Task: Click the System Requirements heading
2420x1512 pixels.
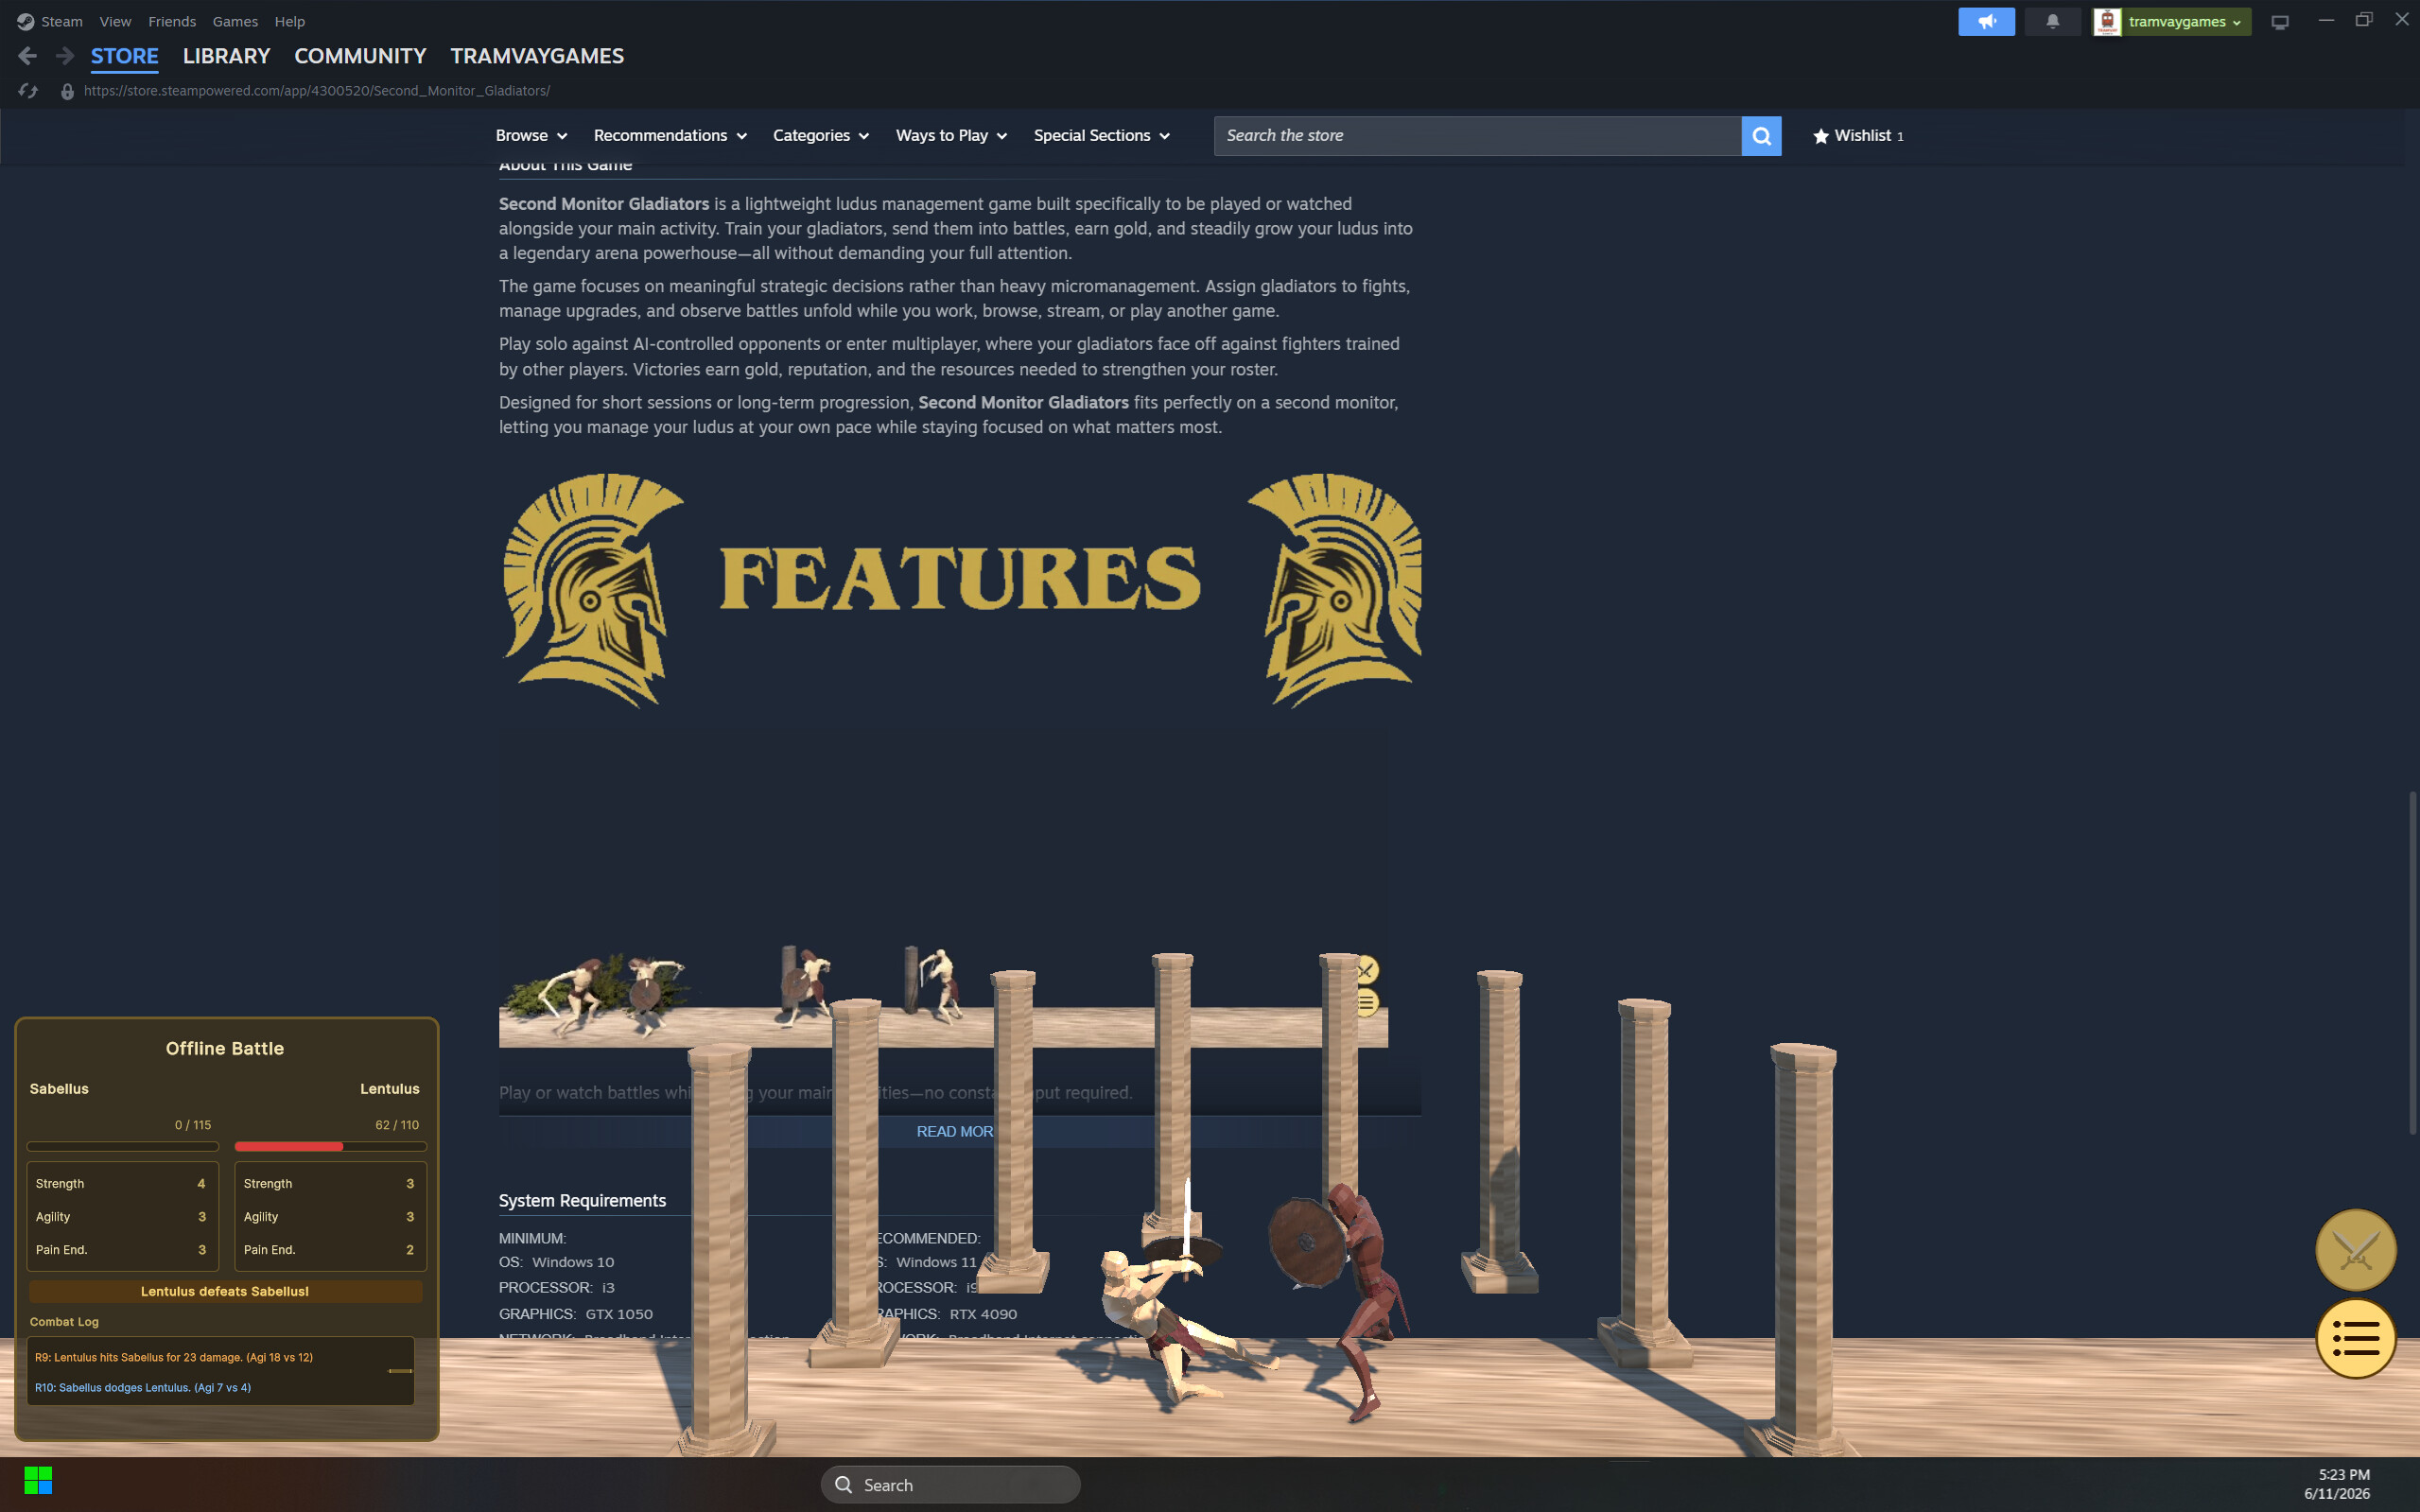Action: pos(582,1200)
